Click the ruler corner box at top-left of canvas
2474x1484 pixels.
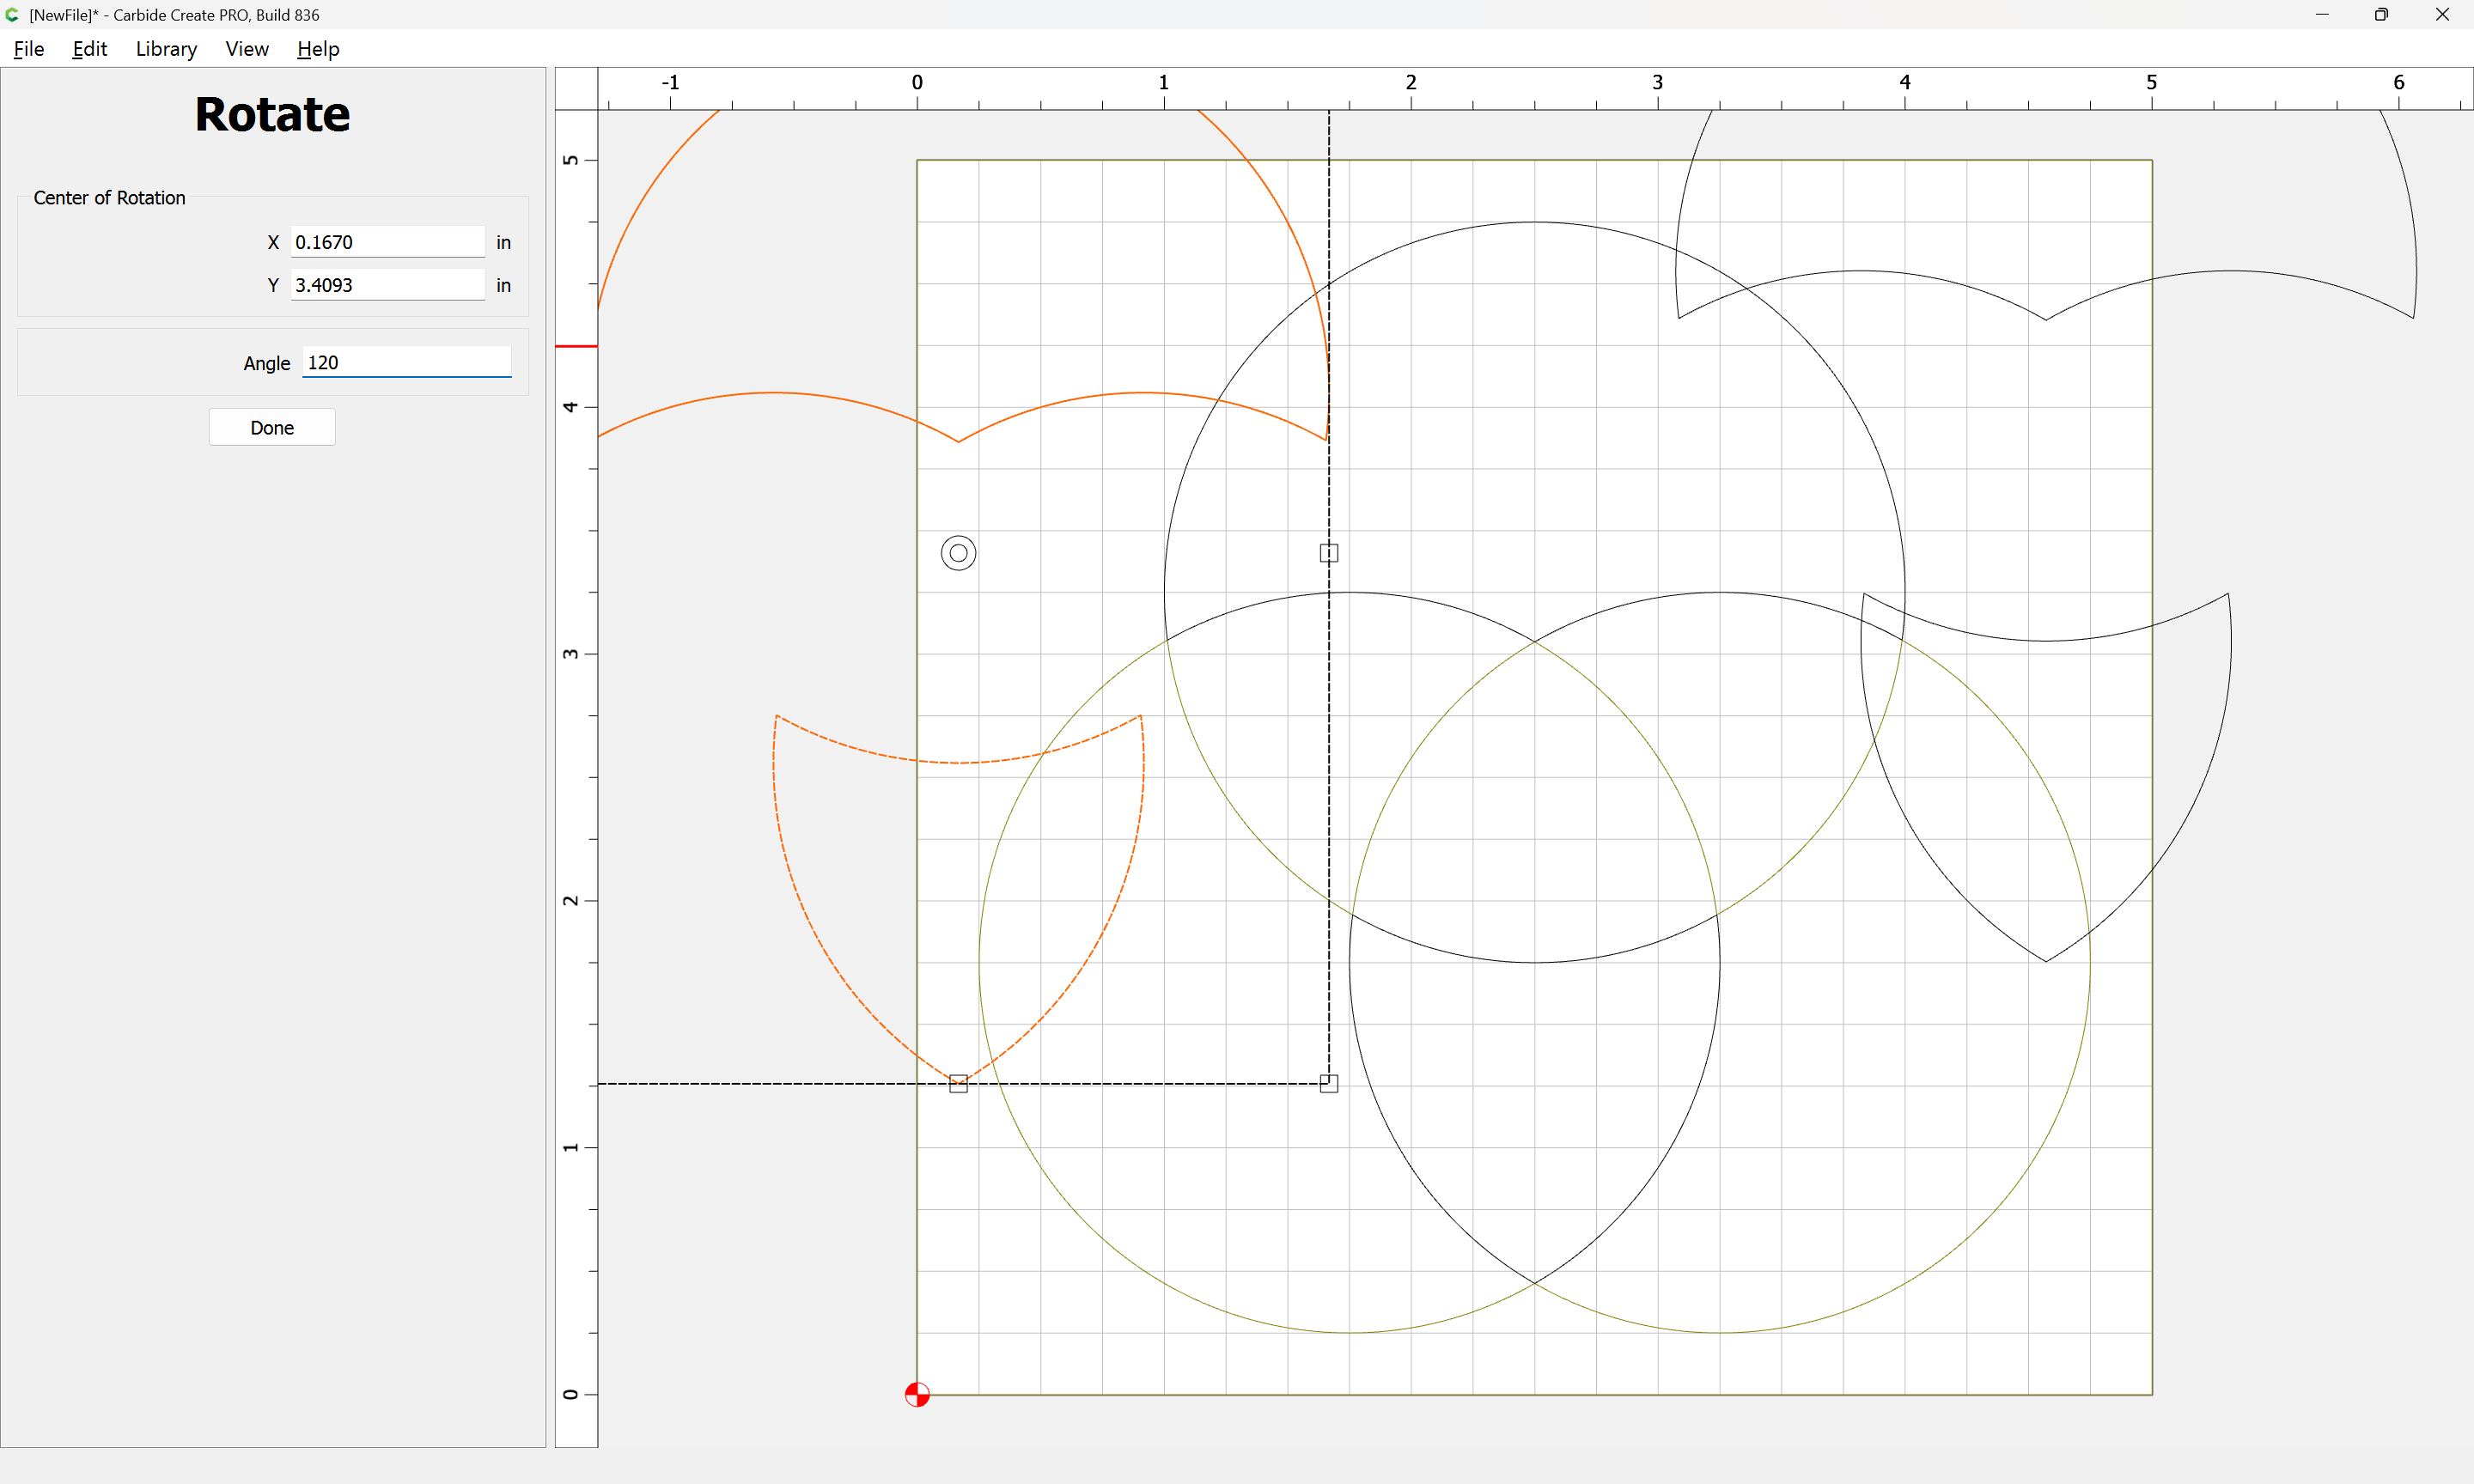tap(576, 89)
